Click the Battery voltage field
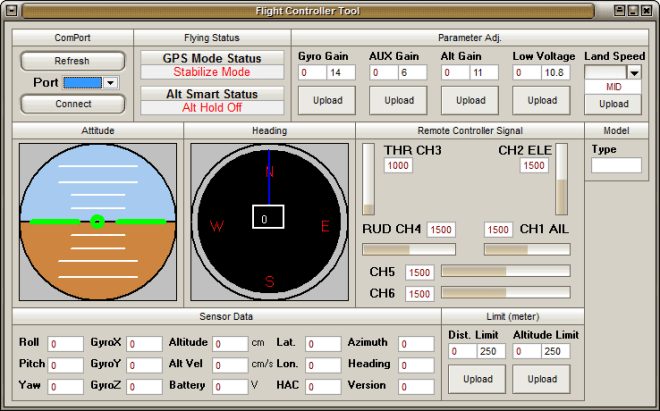The width and height of the screenshot is (660, 411). click(229, 386)
